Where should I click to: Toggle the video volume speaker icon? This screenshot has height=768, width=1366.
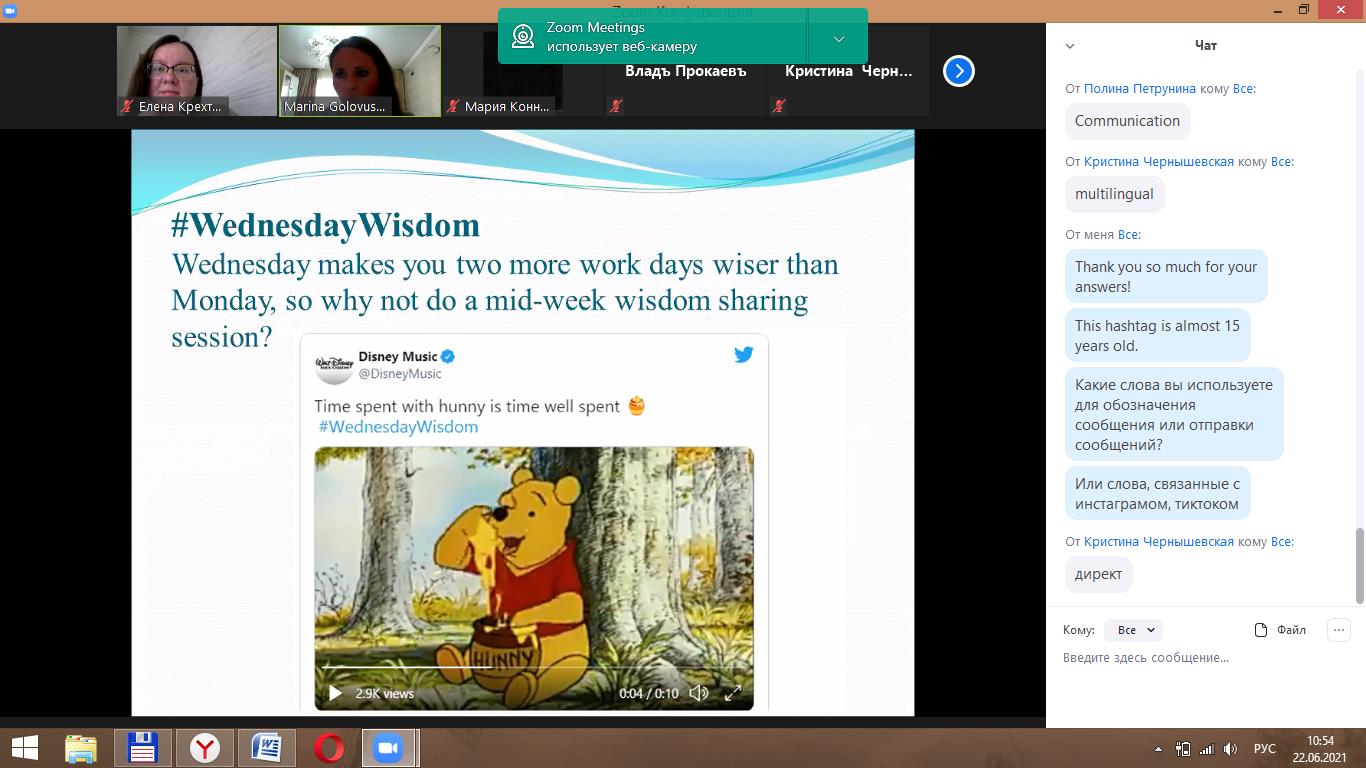click(x=699, y=693)
